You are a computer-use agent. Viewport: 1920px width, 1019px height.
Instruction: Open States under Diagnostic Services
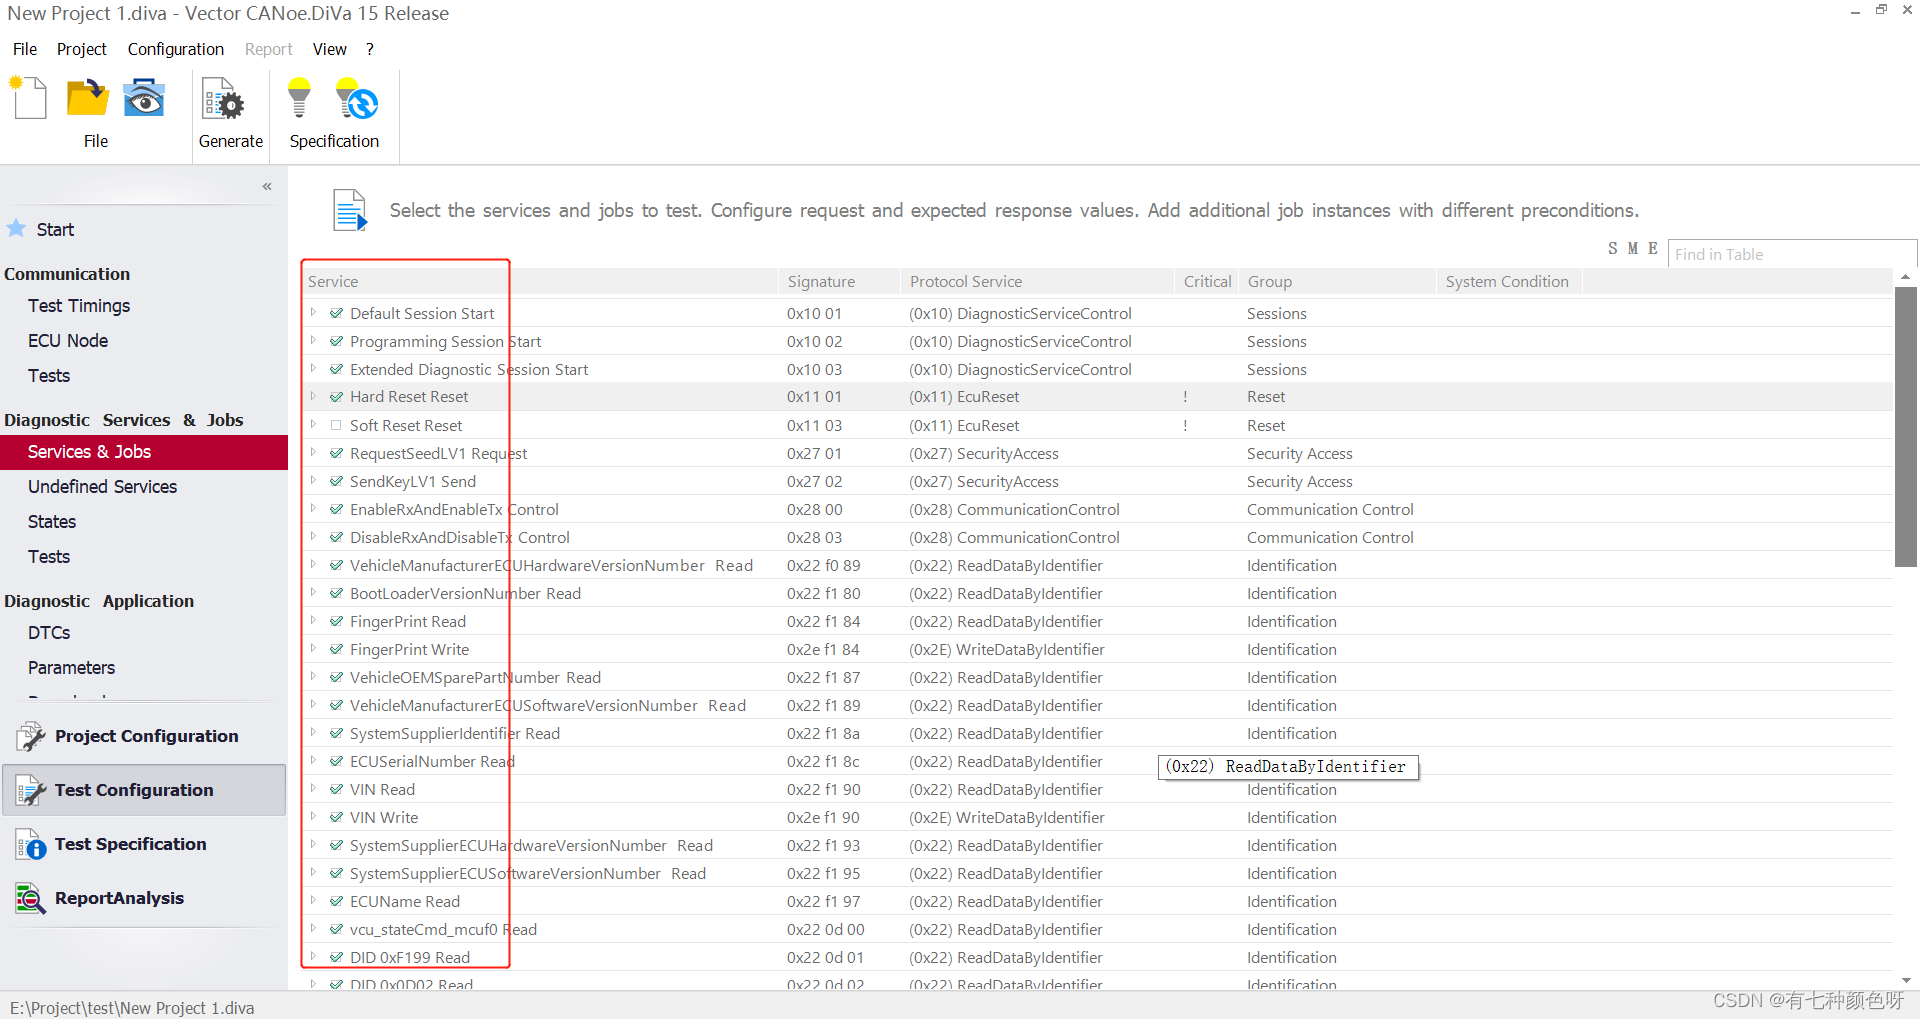52,522
